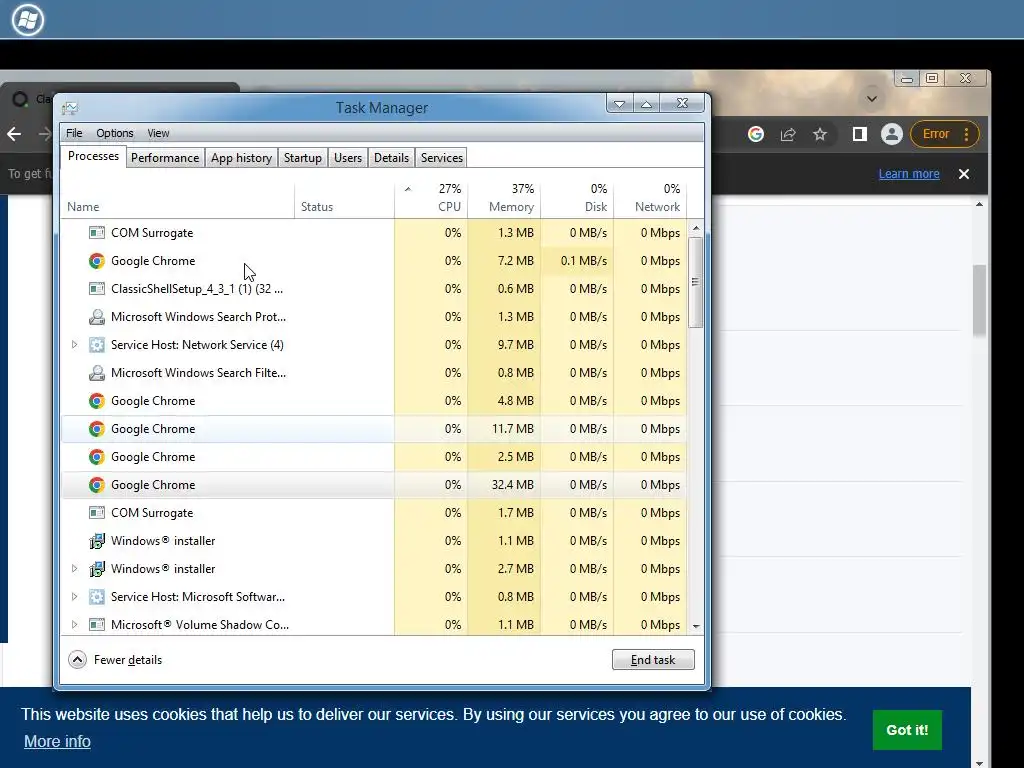Click the ClassicShellSetup process icon
The width and height of the screenshot is (1024, 768).
coord(97,289)
